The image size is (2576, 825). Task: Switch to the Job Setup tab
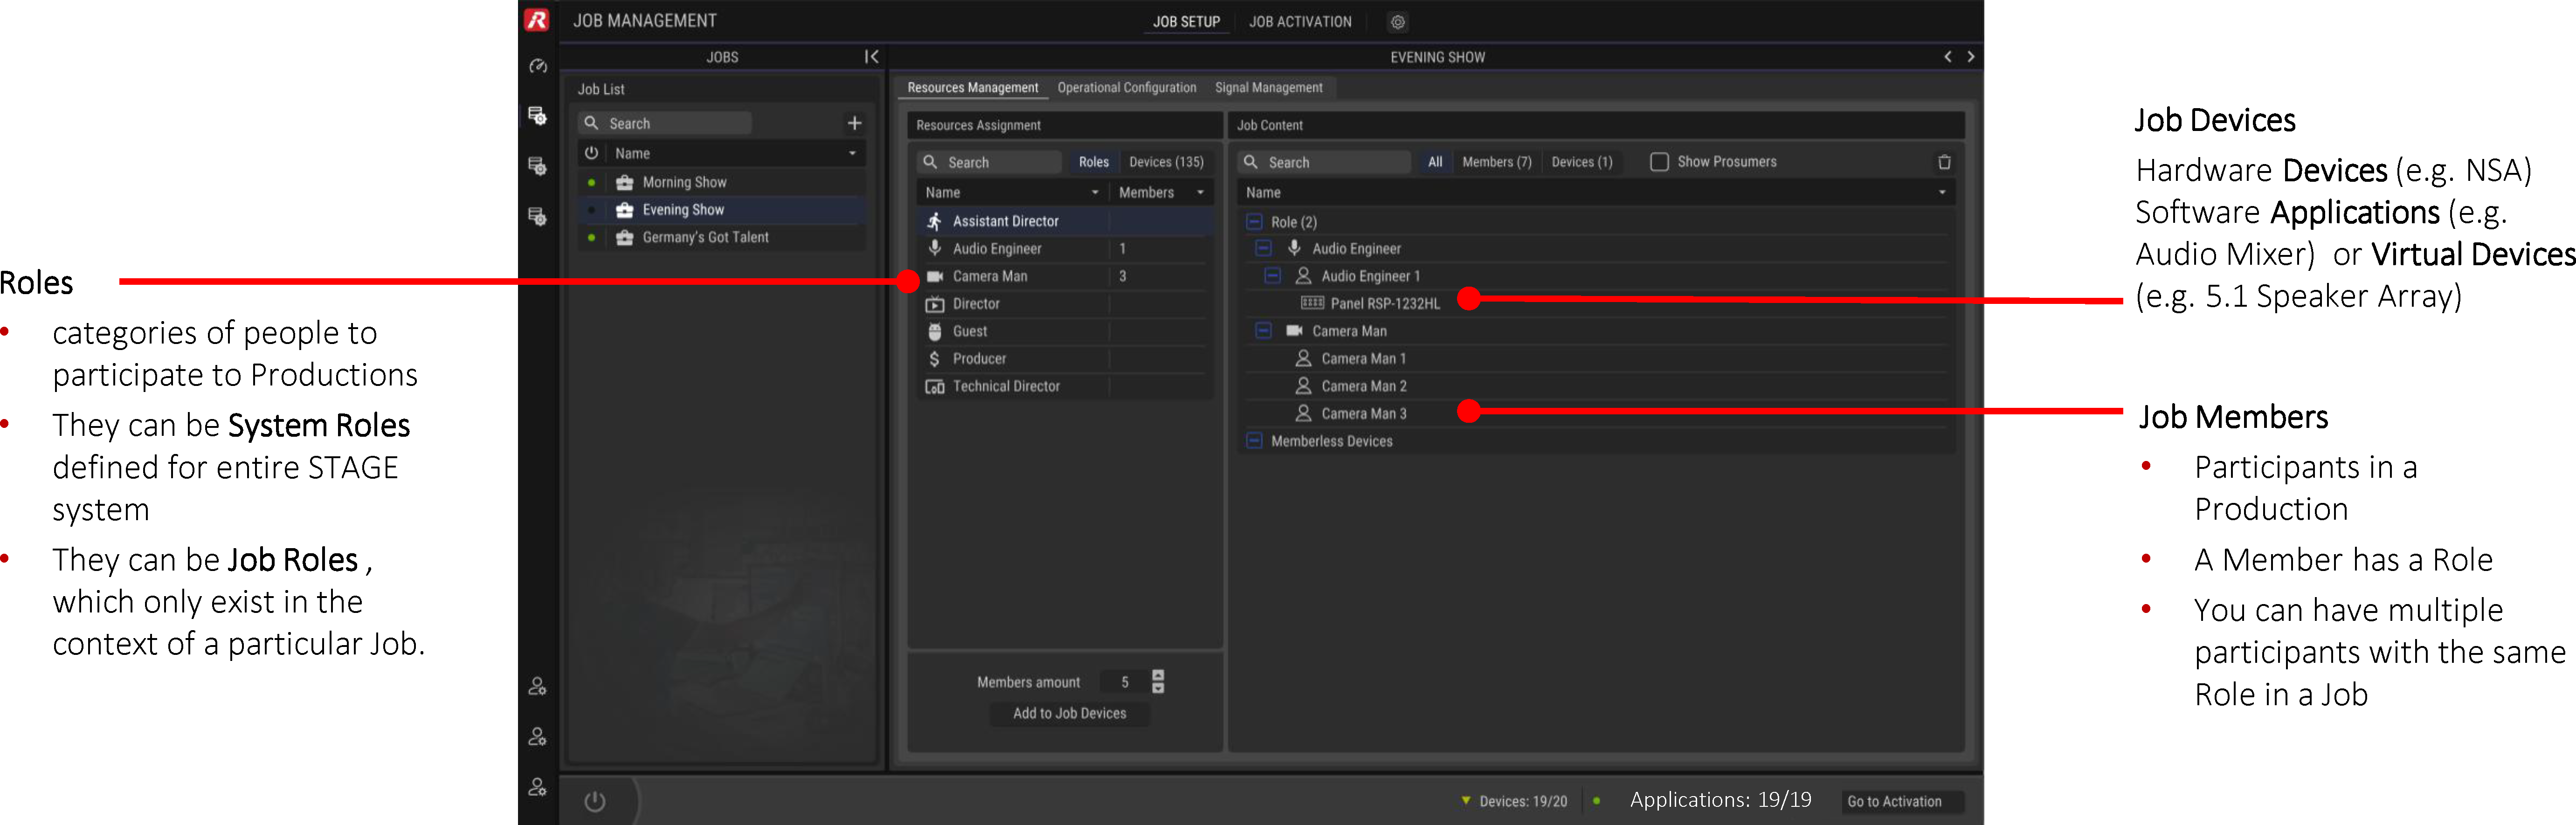point(1186,22)
